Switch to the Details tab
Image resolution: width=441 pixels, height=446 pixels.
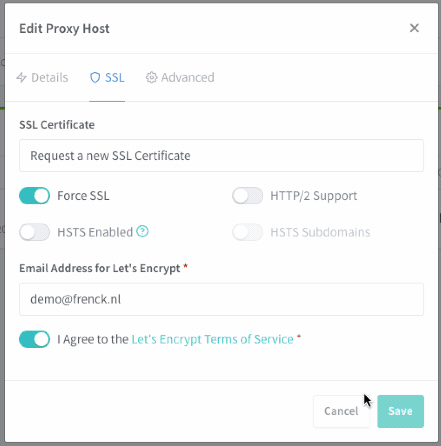pyautogui.click(x=42, y=77)
